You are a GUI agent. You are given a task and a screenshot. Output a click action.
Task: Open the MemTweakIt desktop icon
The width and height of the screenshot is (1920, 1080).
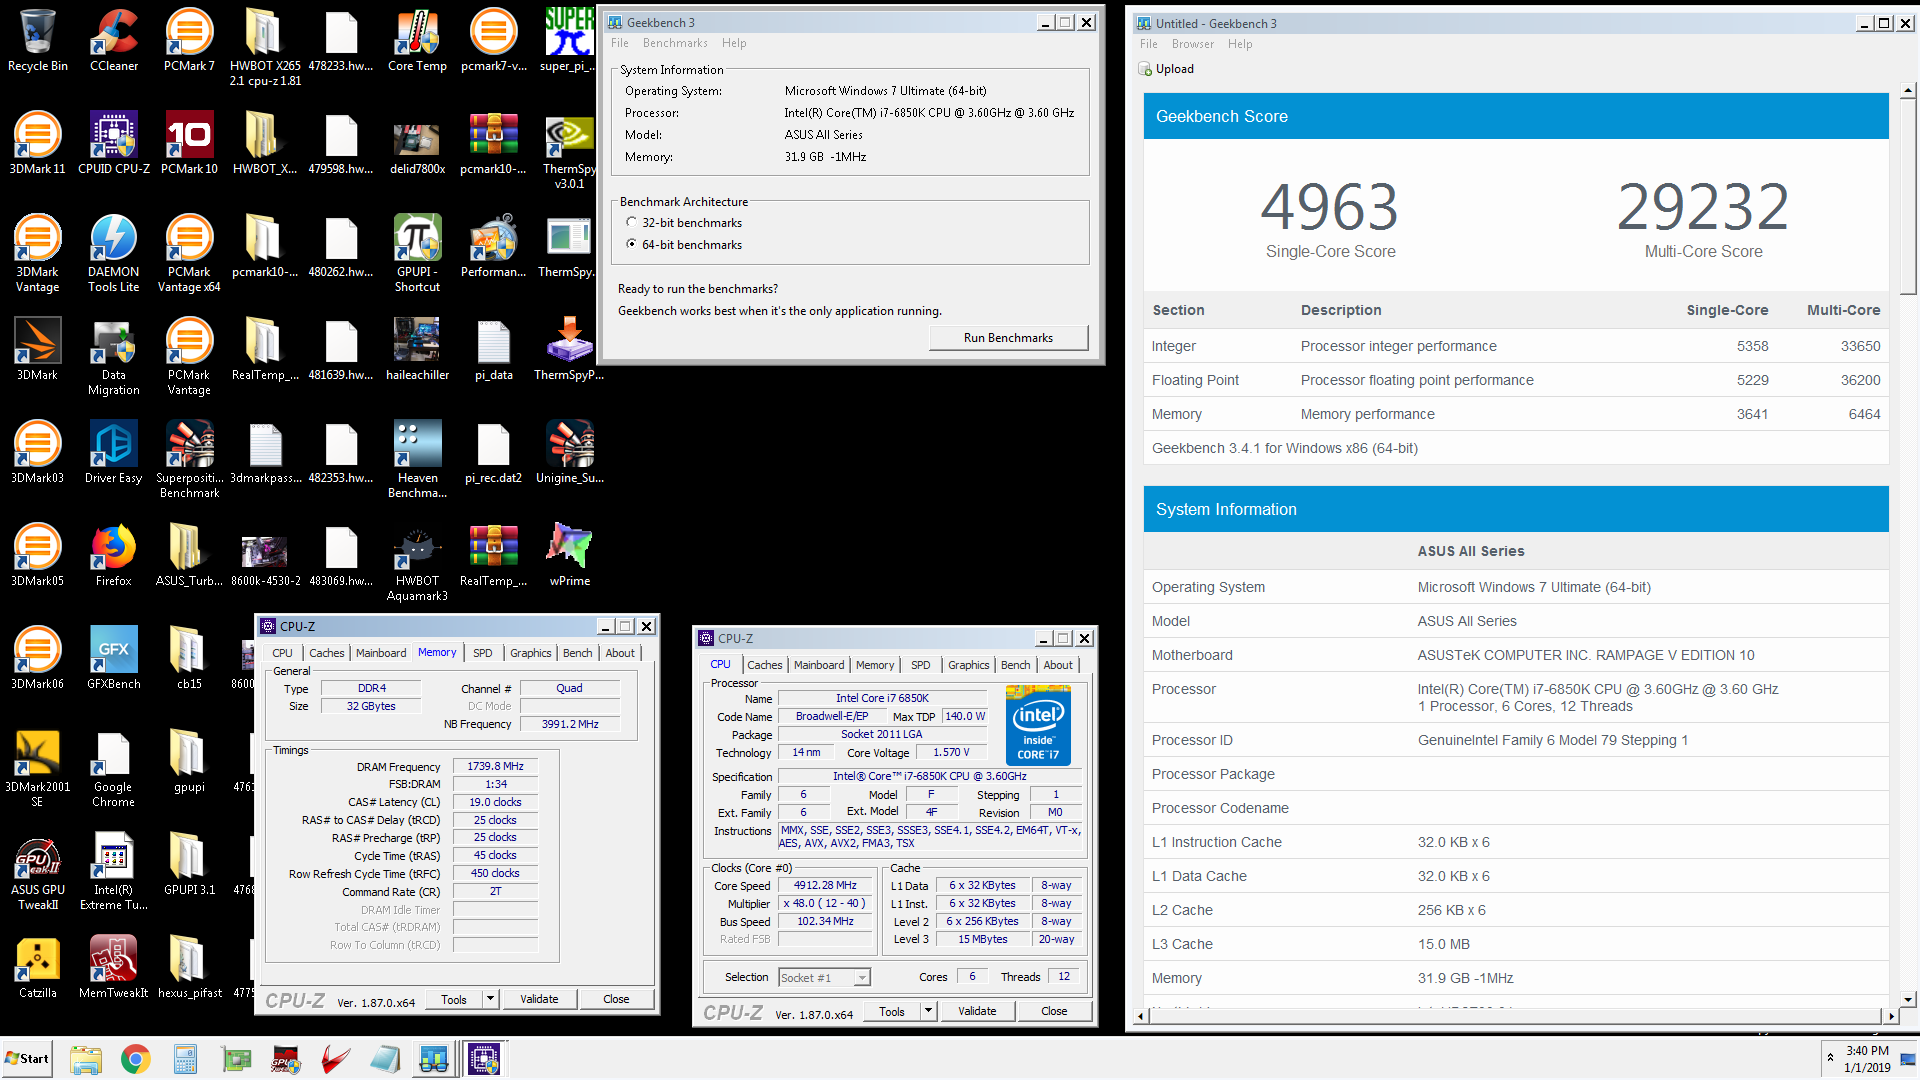(114, 967)
